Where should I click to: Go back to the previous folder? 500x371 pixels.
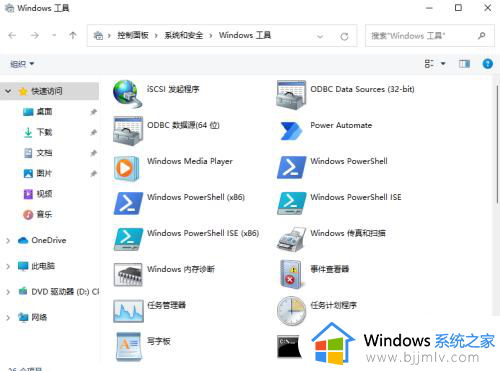click(x=12, y=35)
